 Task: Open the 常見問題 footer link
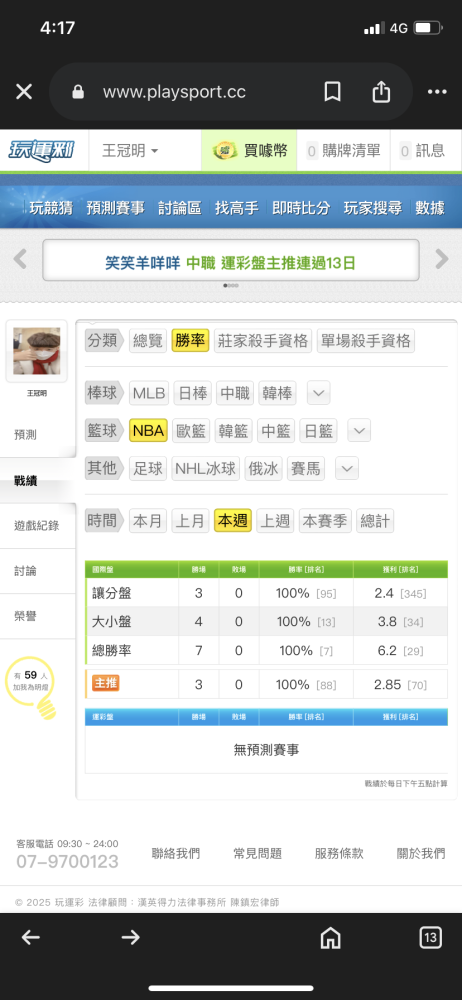(258, 853)
